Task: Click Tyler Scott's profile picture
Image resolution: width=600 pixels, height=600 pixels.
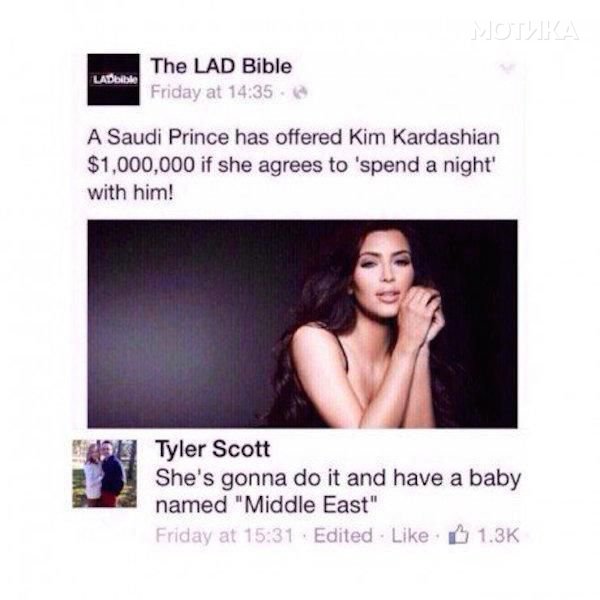Action: (x=104, y=474)
